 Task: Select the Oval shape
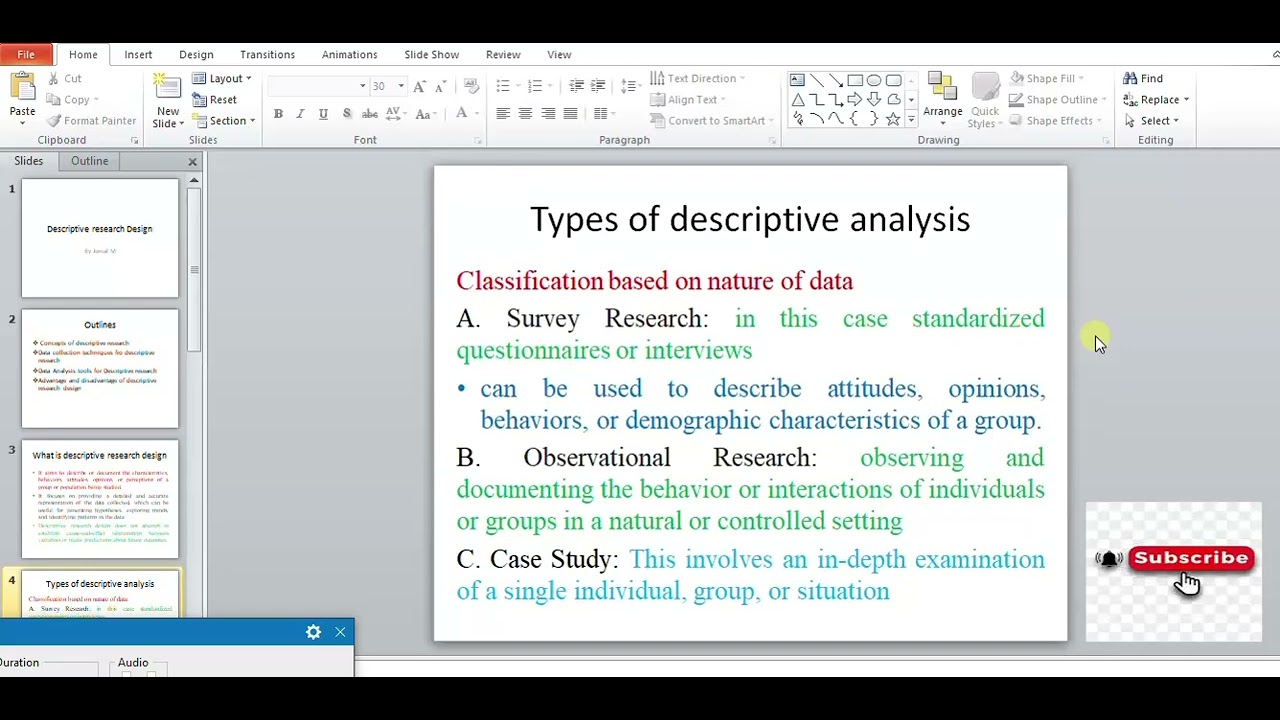(x=873, y=80)
